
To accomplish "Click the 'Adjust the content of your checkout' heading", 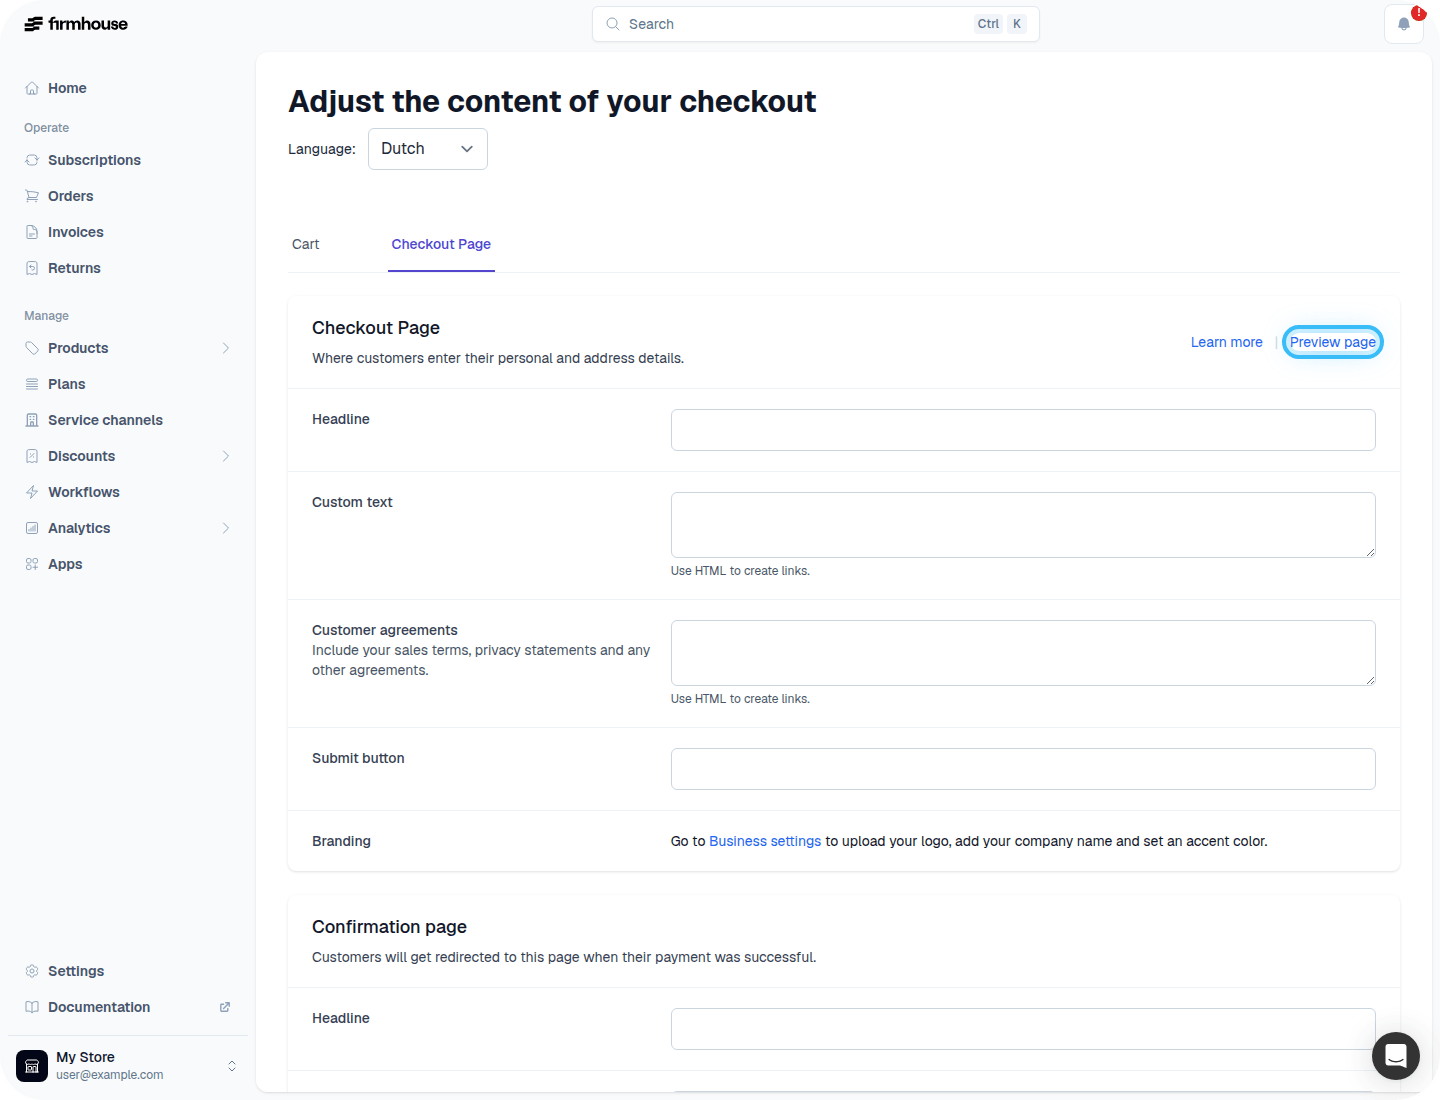I will pos(552,101).
